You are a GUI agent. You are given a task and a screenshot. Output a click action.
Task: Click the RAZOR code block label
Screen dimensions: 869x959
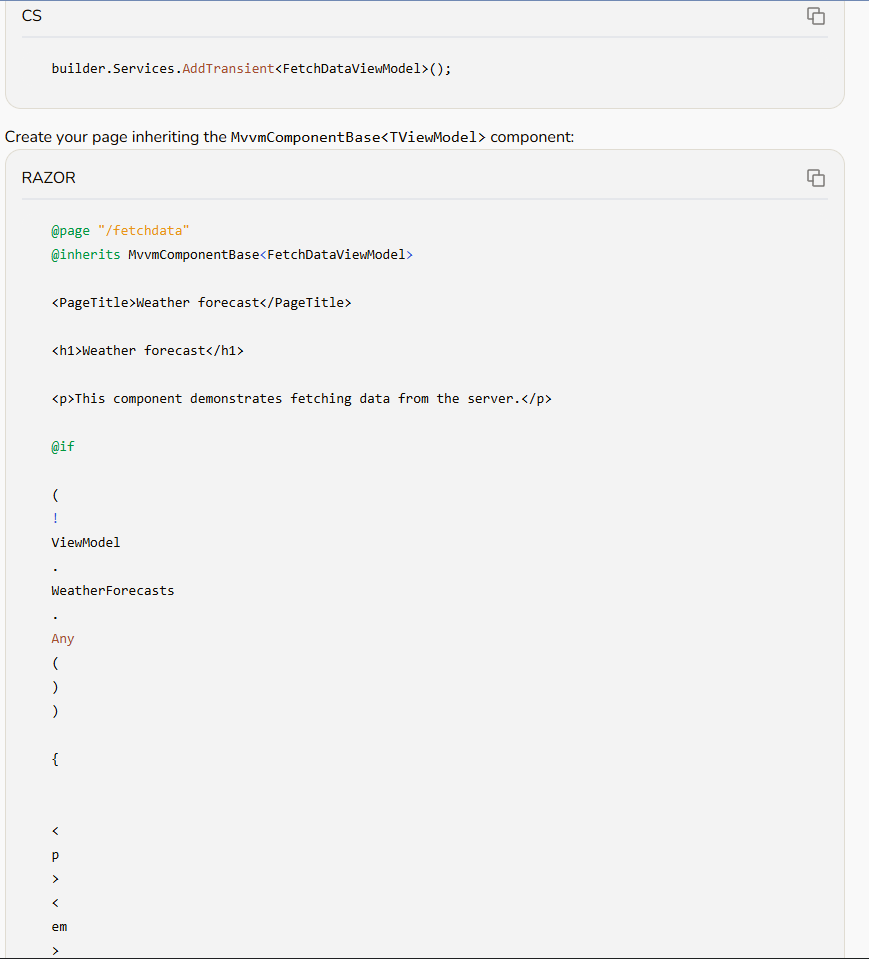click(x=49, y=178)
